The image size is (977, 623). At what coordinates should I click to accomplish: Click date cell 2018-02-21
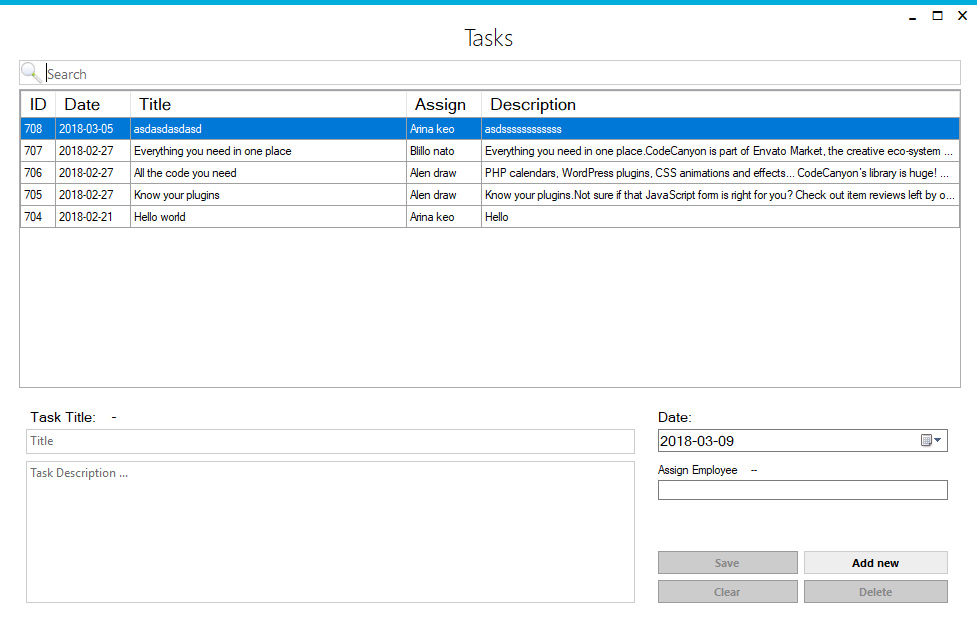(93, 217)
